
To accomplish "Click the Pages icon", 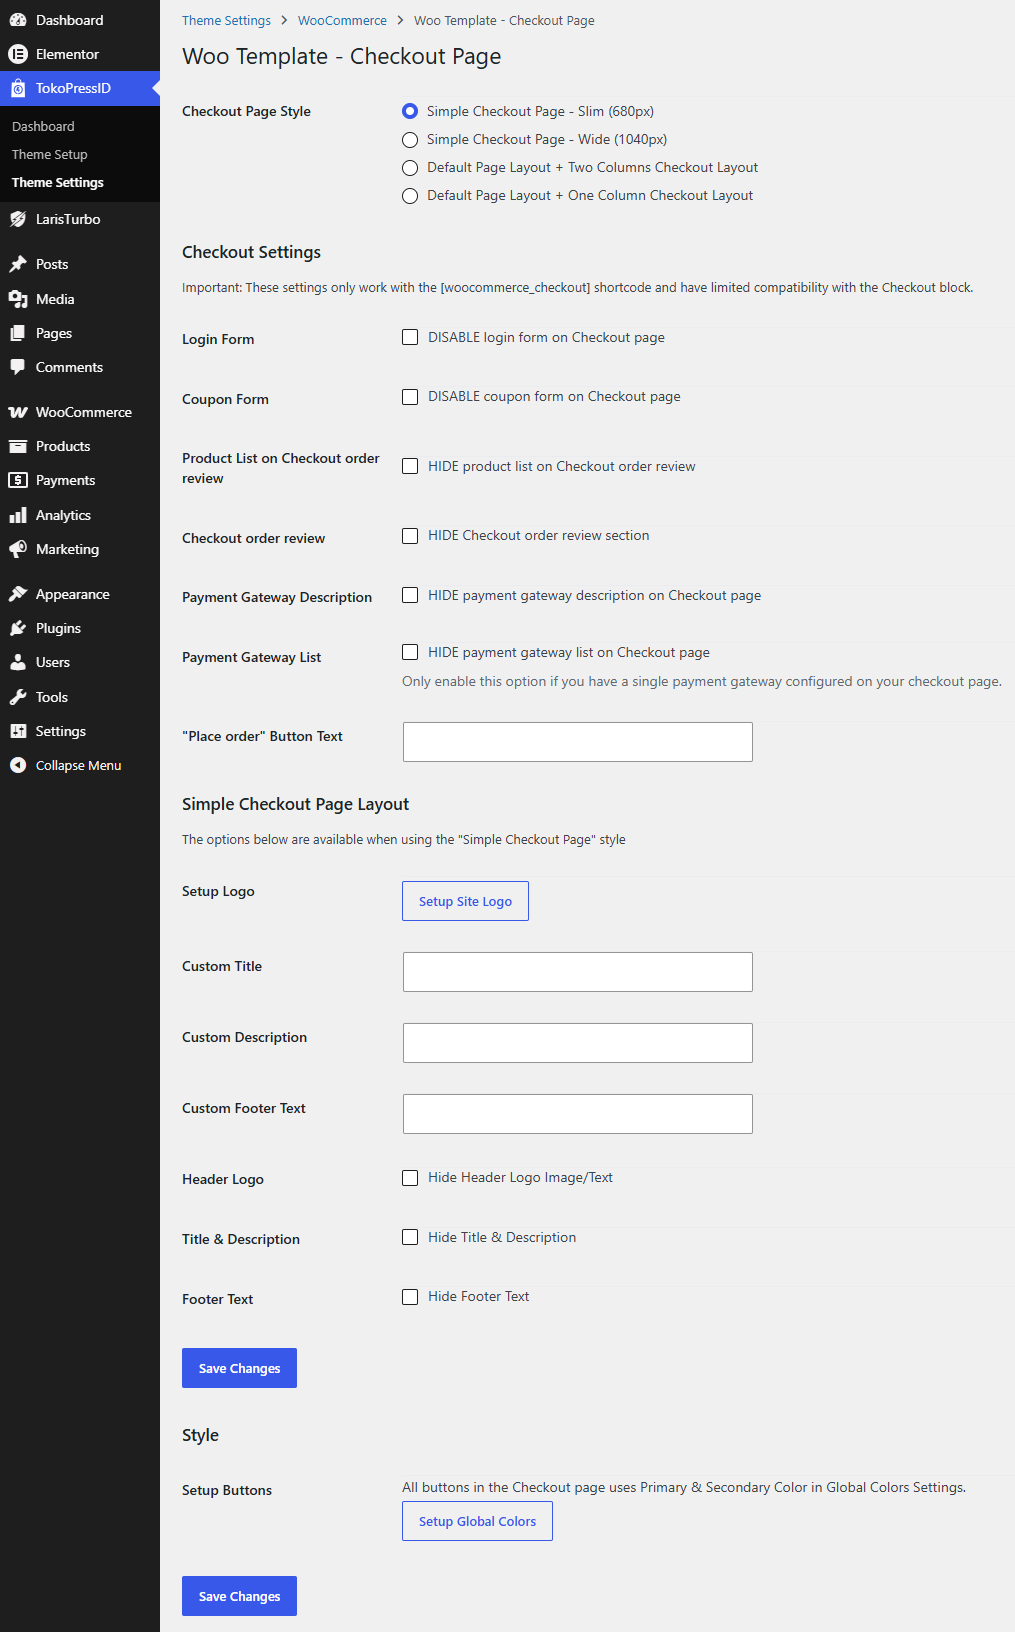I will pyautogui.click(x=18, y=333).
